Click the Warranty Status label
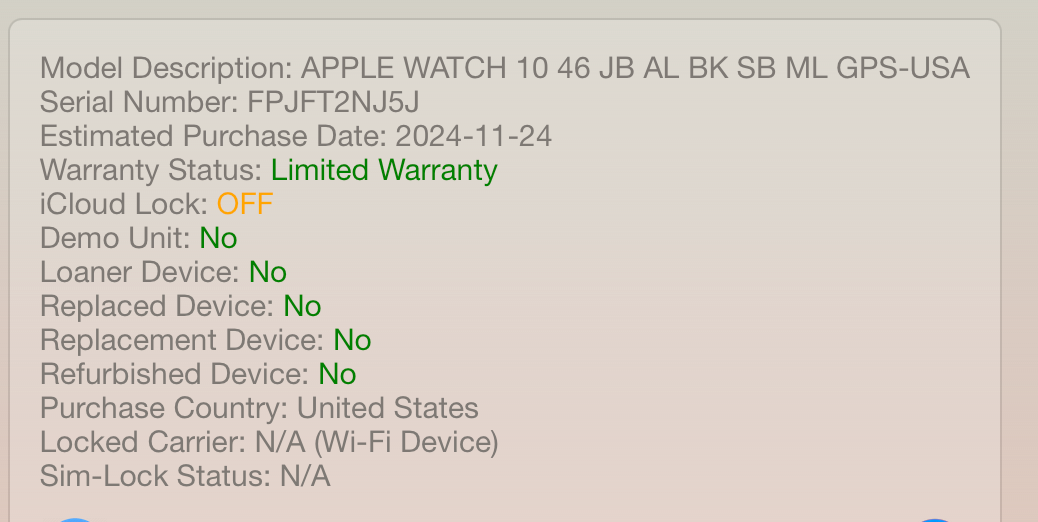The width and height of the screenshot is (1038, 522). point(152,170)
